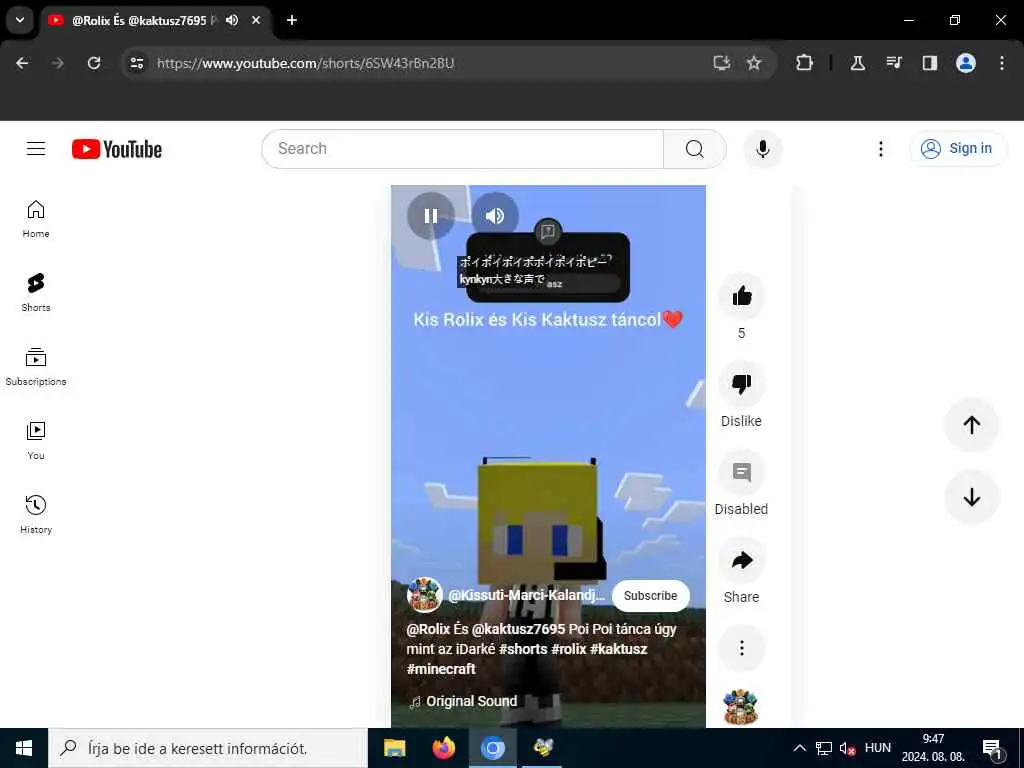This screenshot has height=768, width=1024.
Task: Go to YouTube home via logo
Action: (x=117, y=150)
